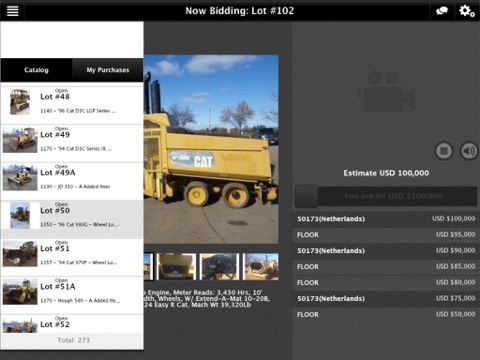Open the hamburger menu icon

pyautogui.click(x=12, y=11)
